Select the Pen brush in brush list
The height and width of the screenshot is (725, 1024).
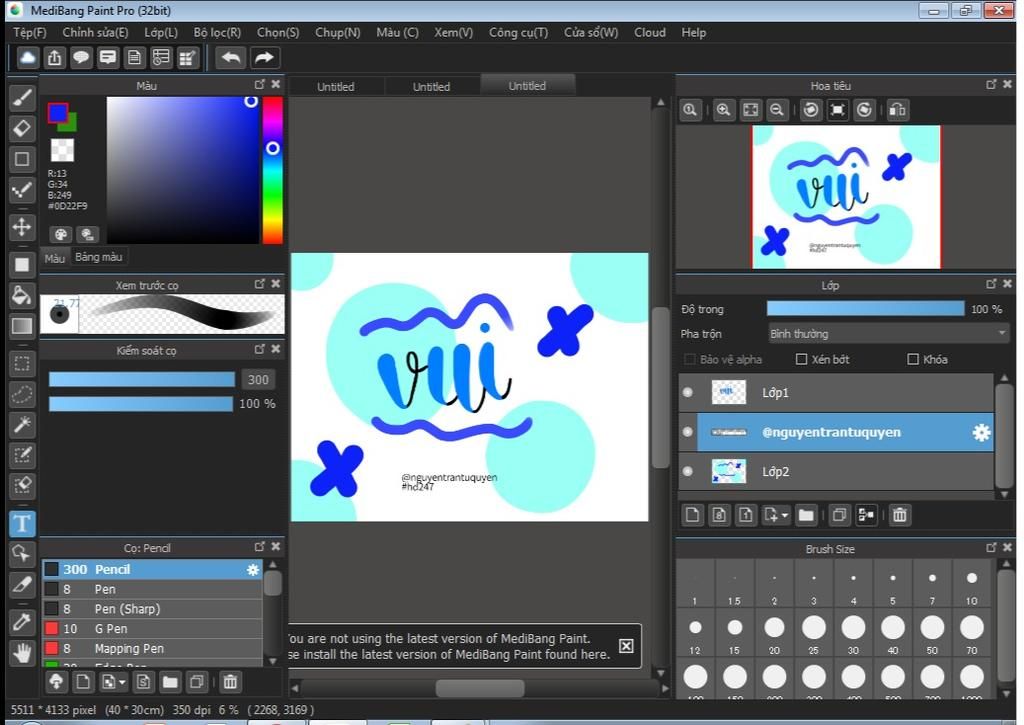point(153,589)
